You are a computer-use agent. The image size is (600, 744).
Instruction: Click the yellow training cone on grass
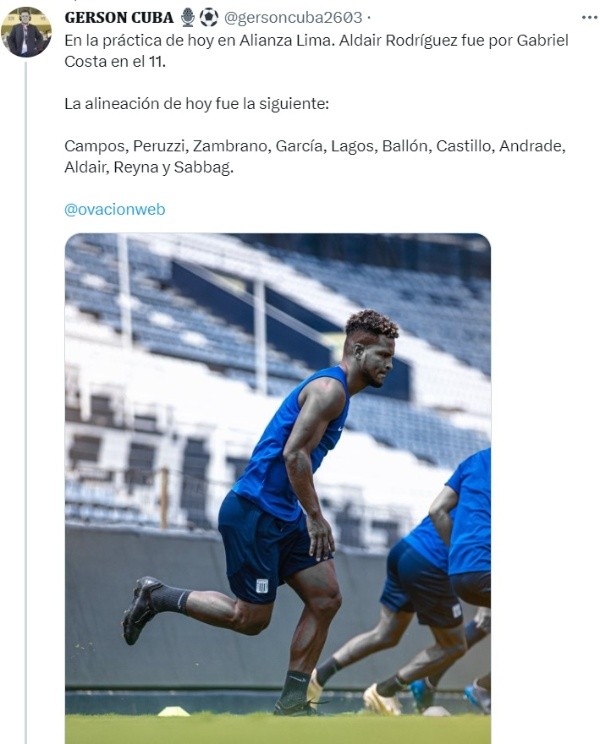[175, 711]
